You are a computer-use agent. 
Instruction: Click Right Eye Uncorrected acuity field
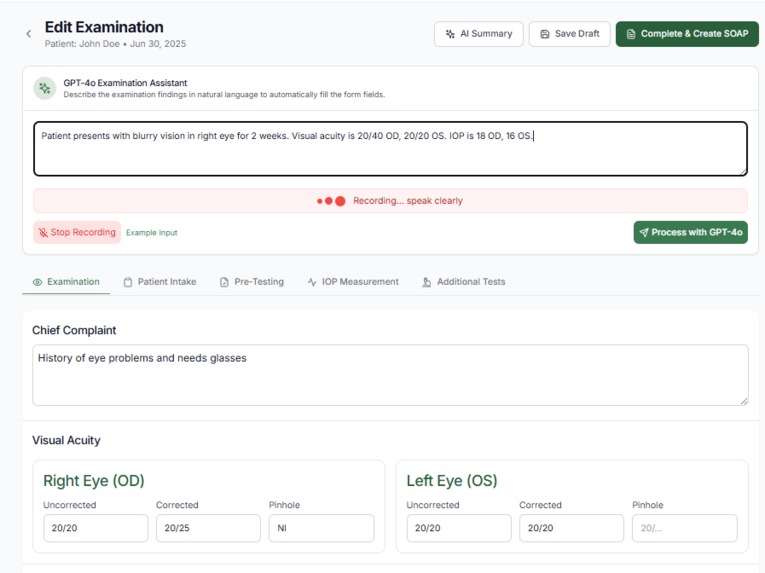96,528
